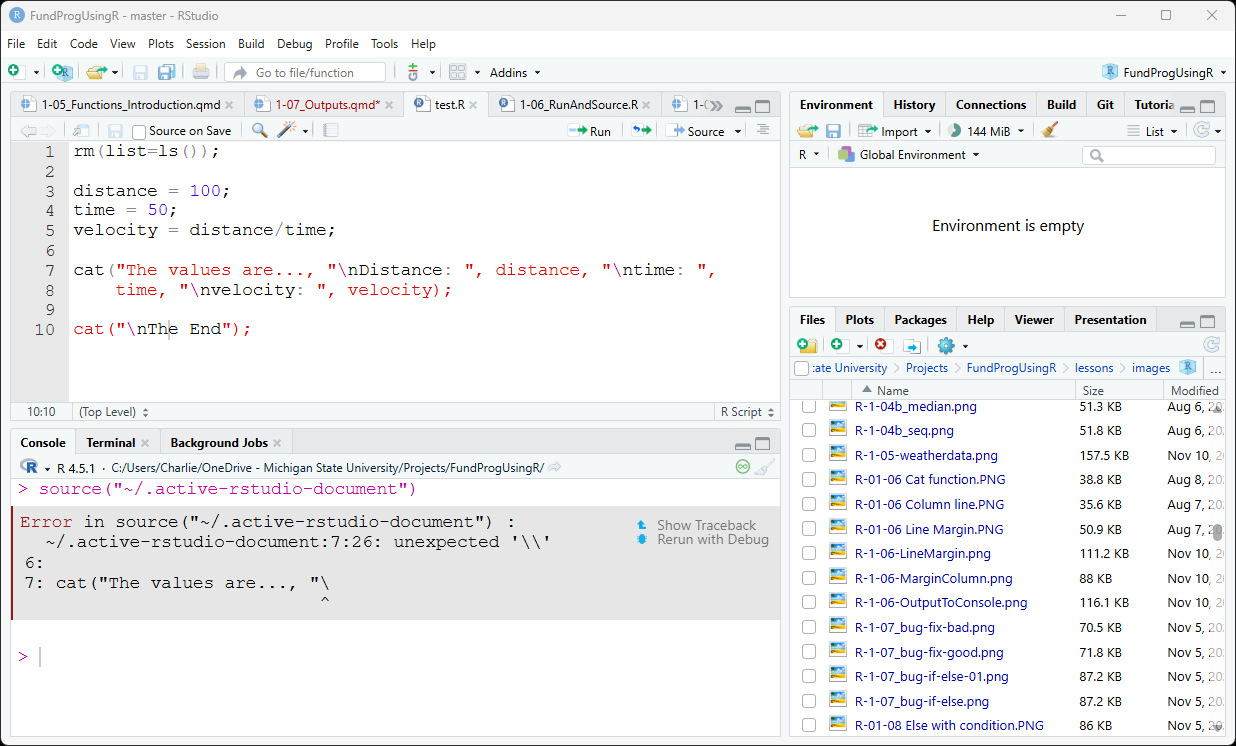Click the delete files red icon
Screen dimensions: 1236x746
click(881, 345)
